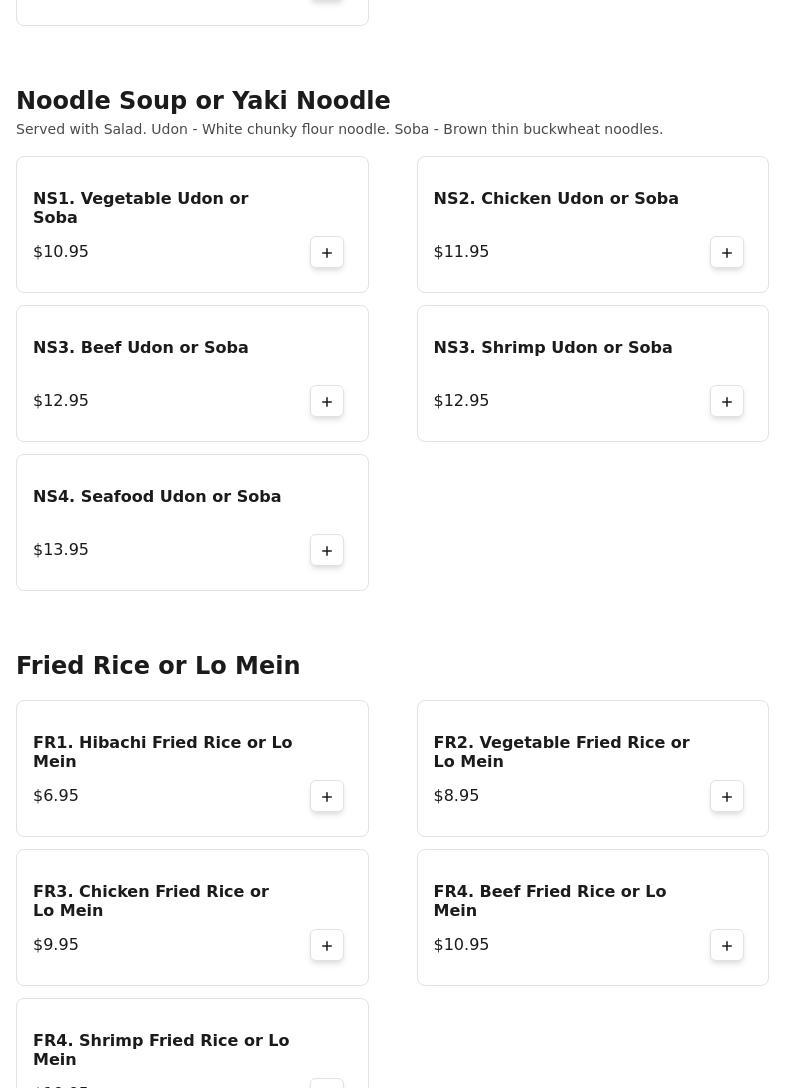This screenshot has height=1088, width=785.
Task: Add FR3 Chicken Fried Rice to cart
Action: [x=327, y=945]
